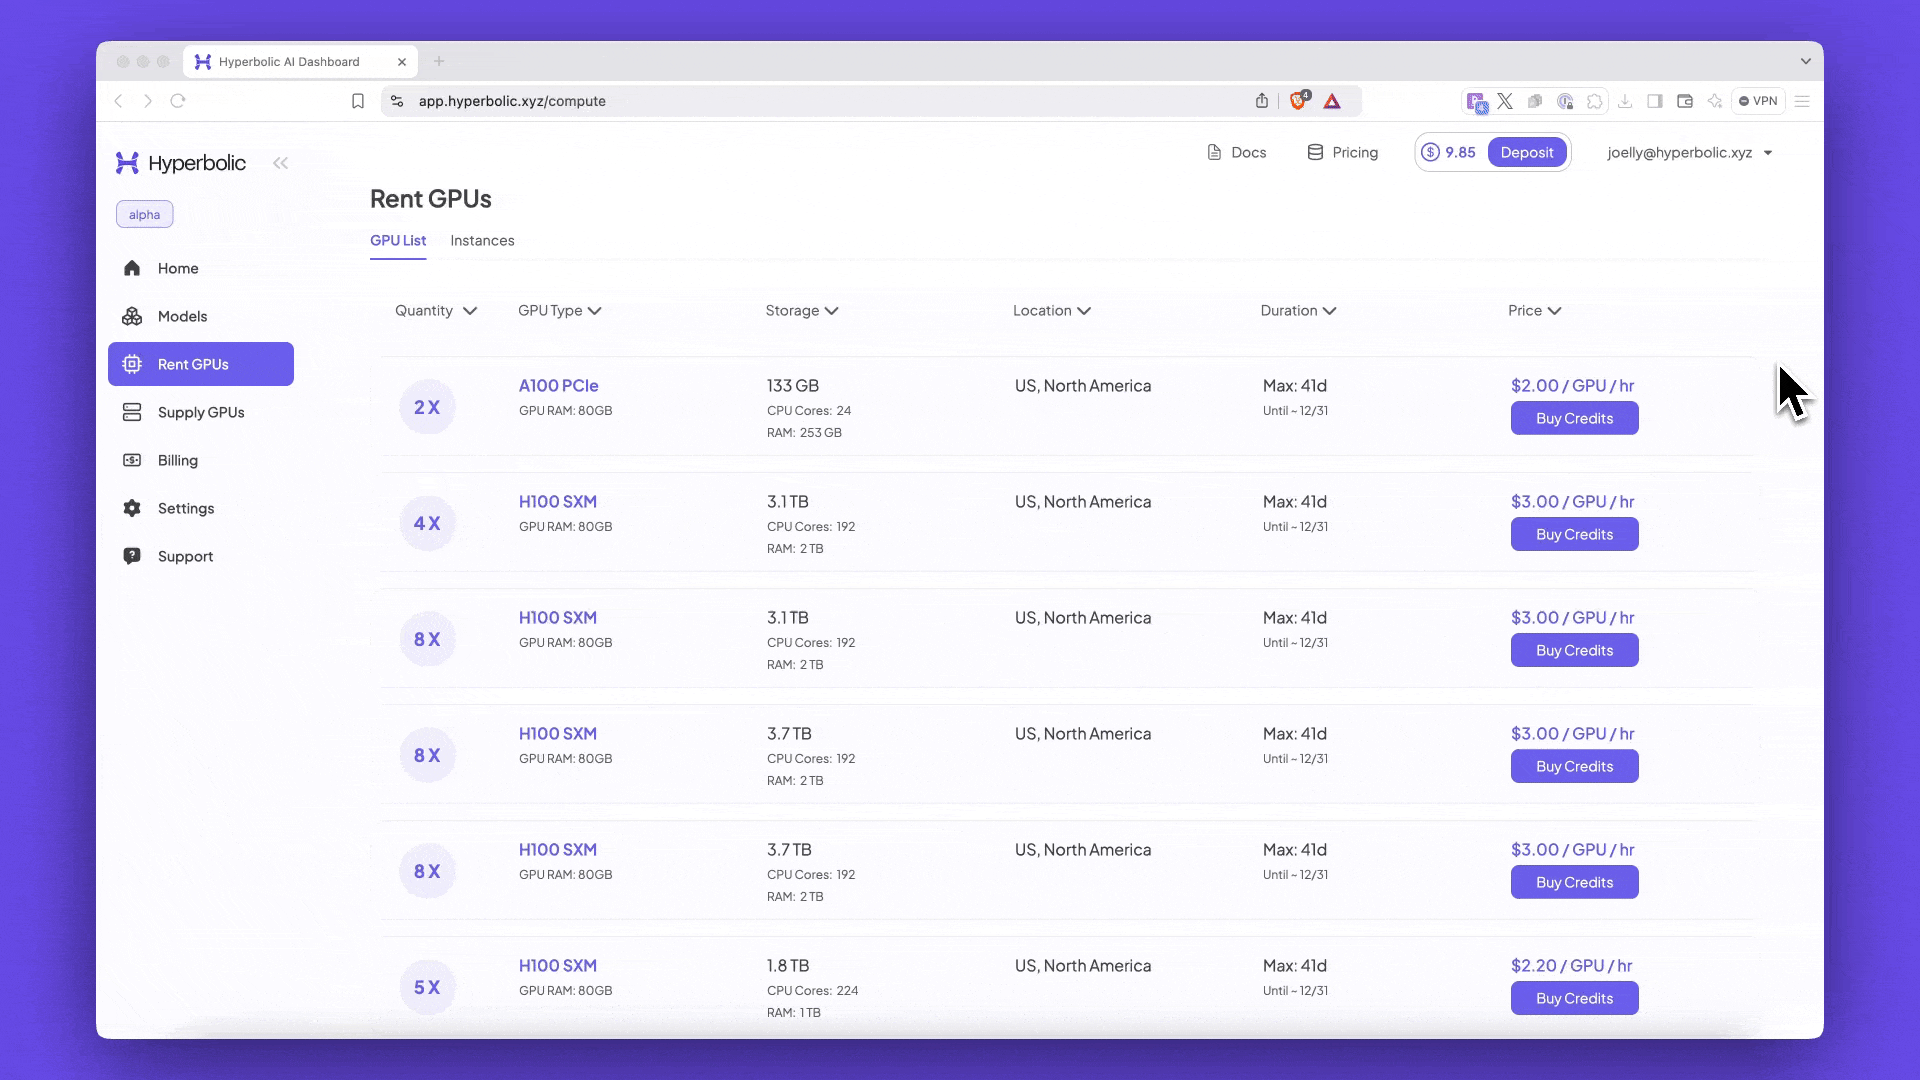This screenshot has width=1920, height=1080.
Task: Click the Support chat icon
Action: pyautogui.click(x=132, y=556)
